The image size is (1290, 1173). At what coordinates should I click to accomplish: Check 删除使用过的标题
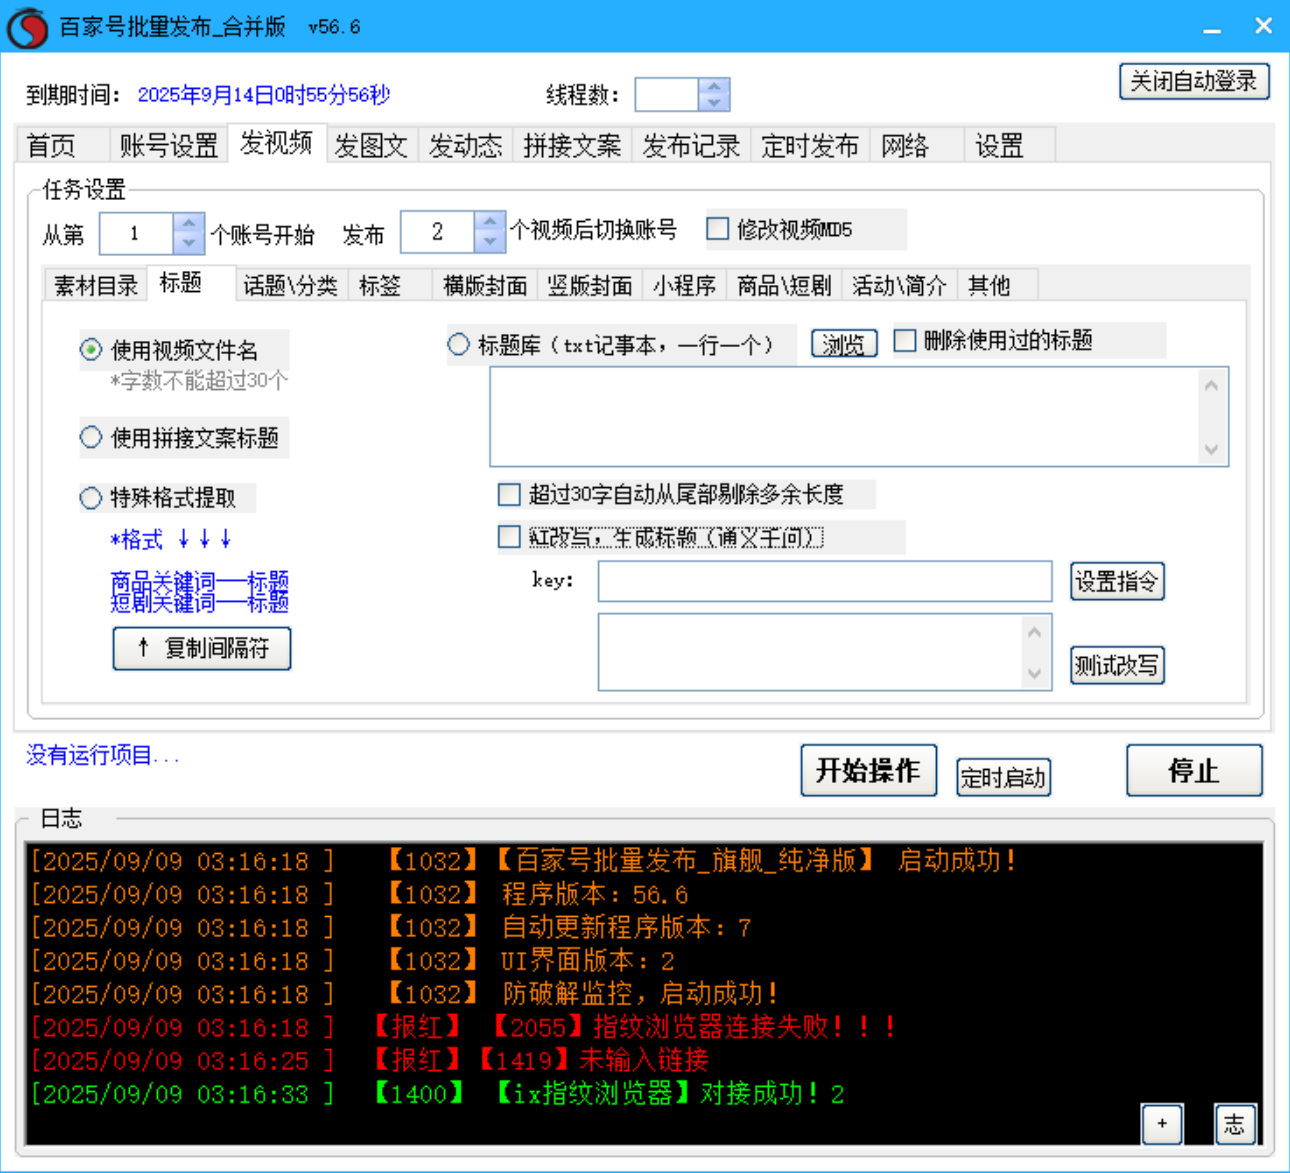click(904, 340)
